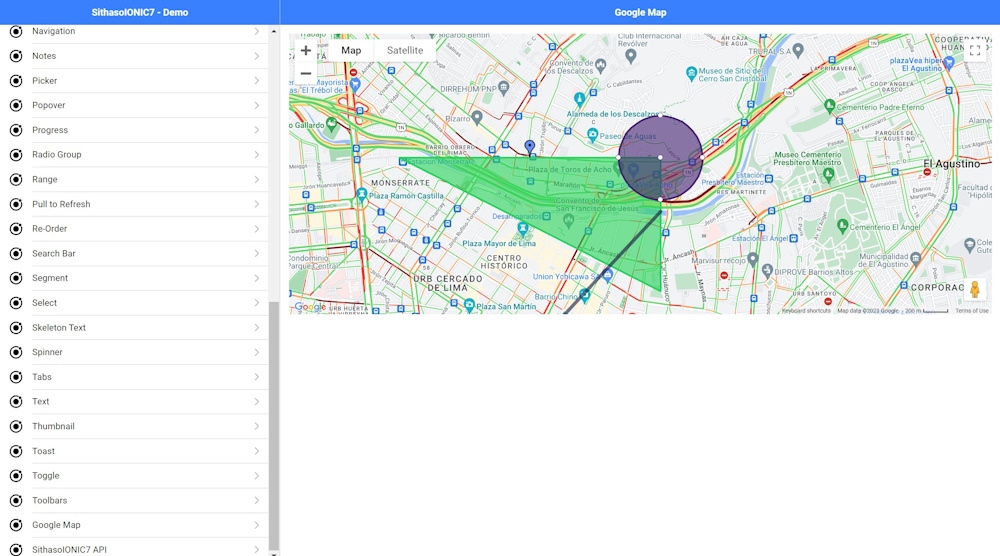Screen dimensions: 1000x556
Task: Click the Cementerio El Ángel map marker
Action: pos(842,225)
